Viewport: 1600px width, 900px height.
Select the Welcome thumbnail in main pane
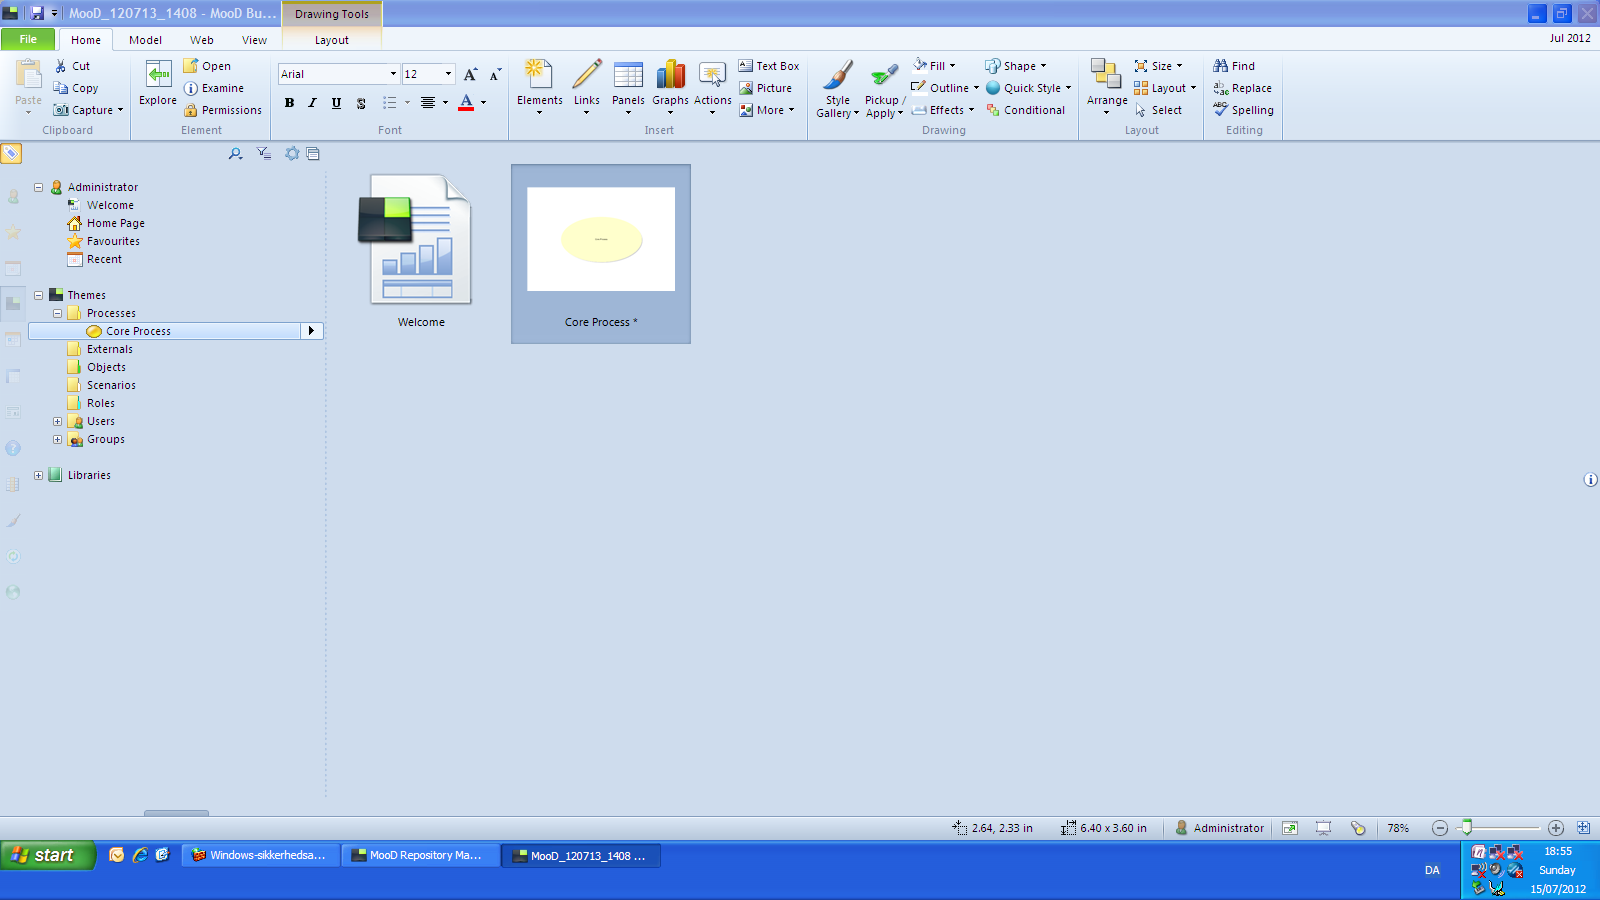click(x=420, y=250)
